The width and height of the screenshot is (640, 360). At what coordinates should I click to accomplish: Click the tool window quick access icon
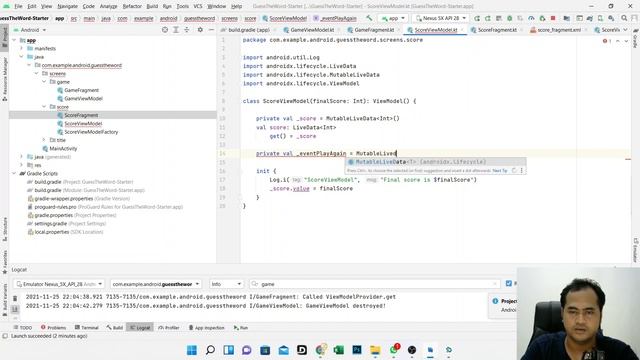click(5, 336)
